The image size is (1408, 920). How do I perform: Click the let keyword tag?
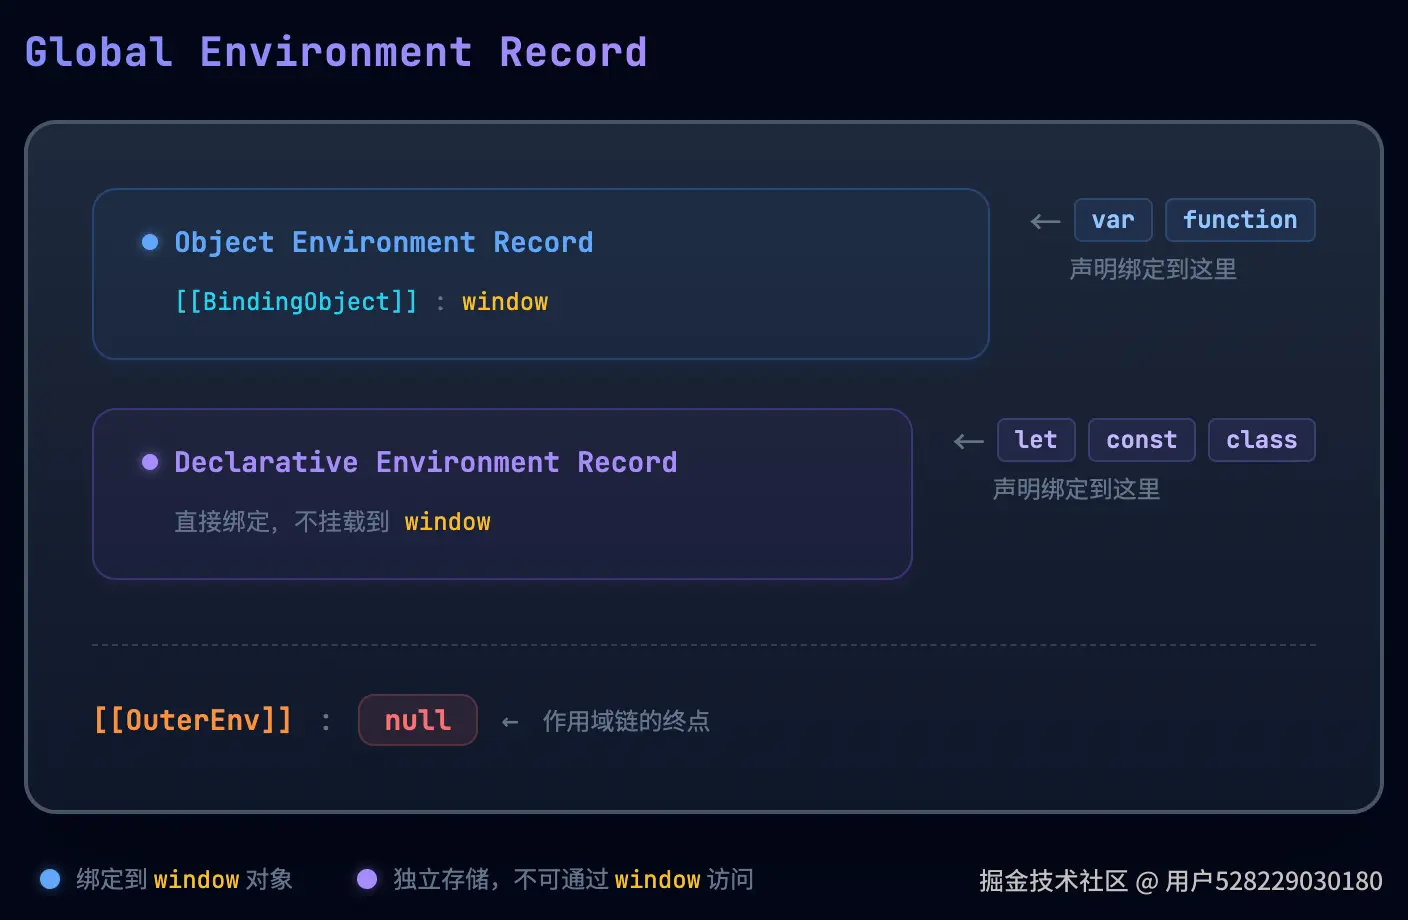point(1036,440)
